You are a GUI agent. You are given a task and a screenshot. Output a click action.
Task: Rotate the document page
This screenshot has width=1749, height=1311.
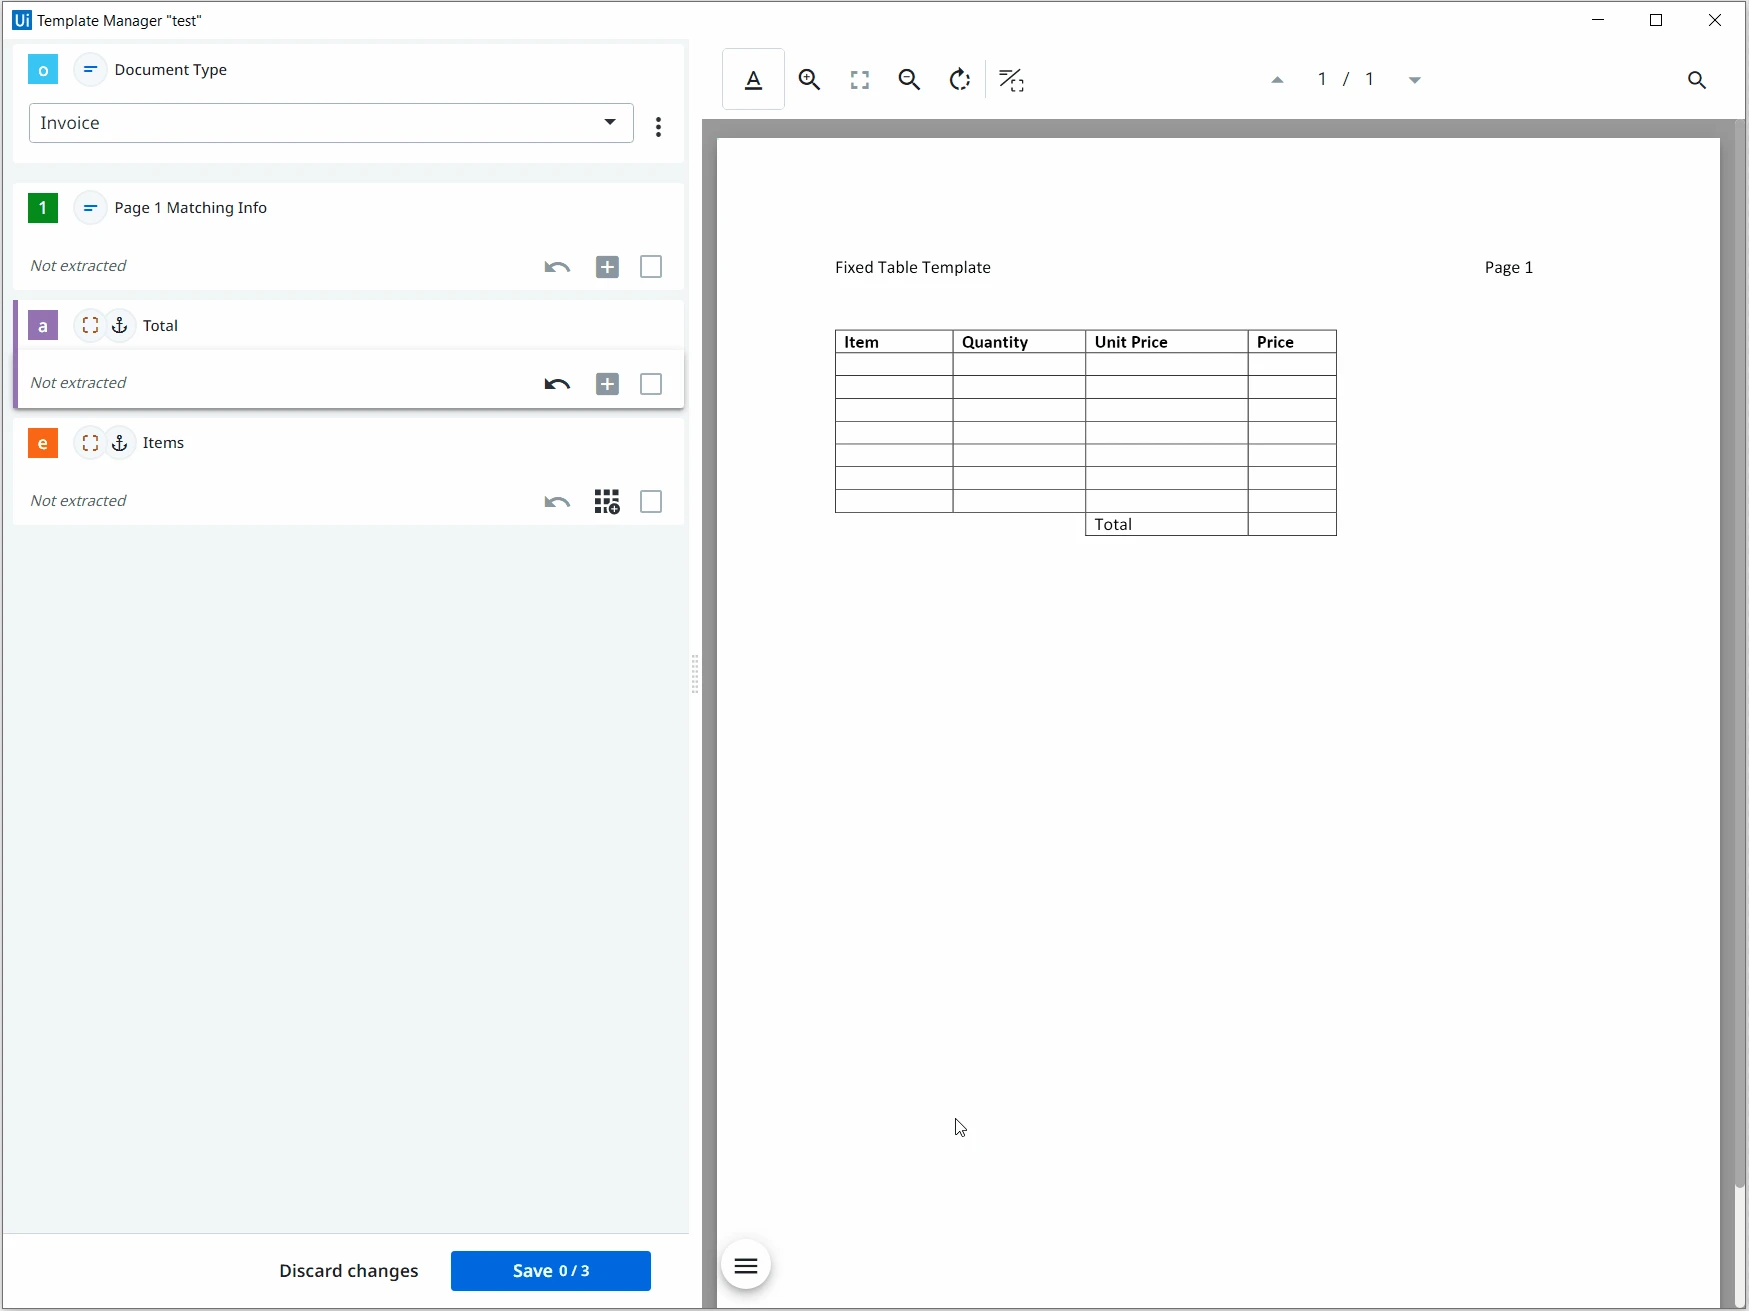pyautogui.click(x=960, y=80)
